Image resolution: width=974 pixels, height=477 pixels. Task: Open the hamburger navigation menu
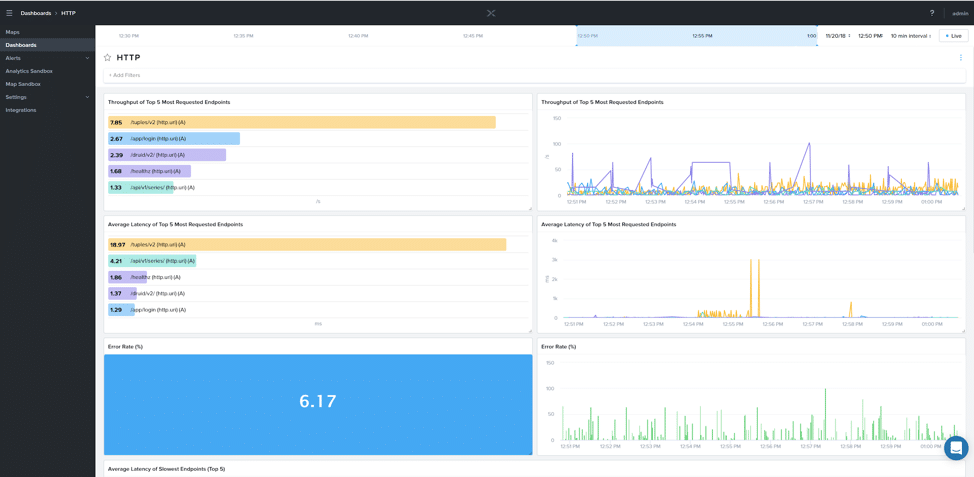[x=9, y=13]
